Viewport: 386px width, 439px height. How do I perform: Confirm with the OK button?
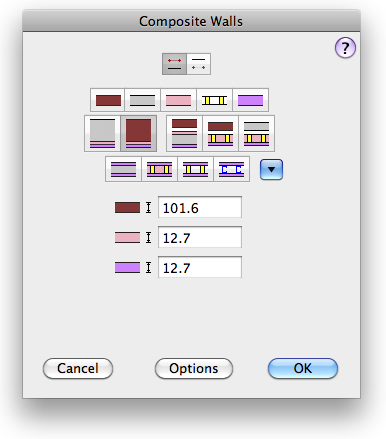click(303, 368)
